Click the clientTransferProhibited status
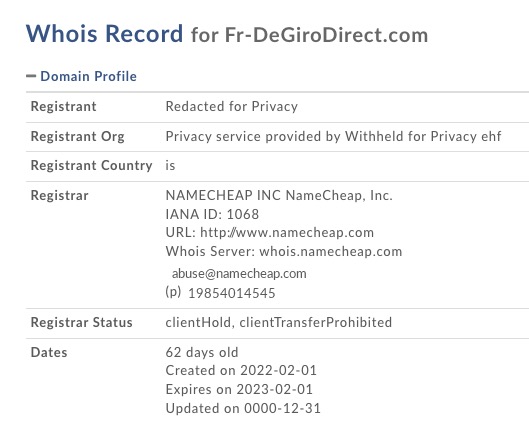The height and width of the screenshot is (421, 529). click(316, 322)
